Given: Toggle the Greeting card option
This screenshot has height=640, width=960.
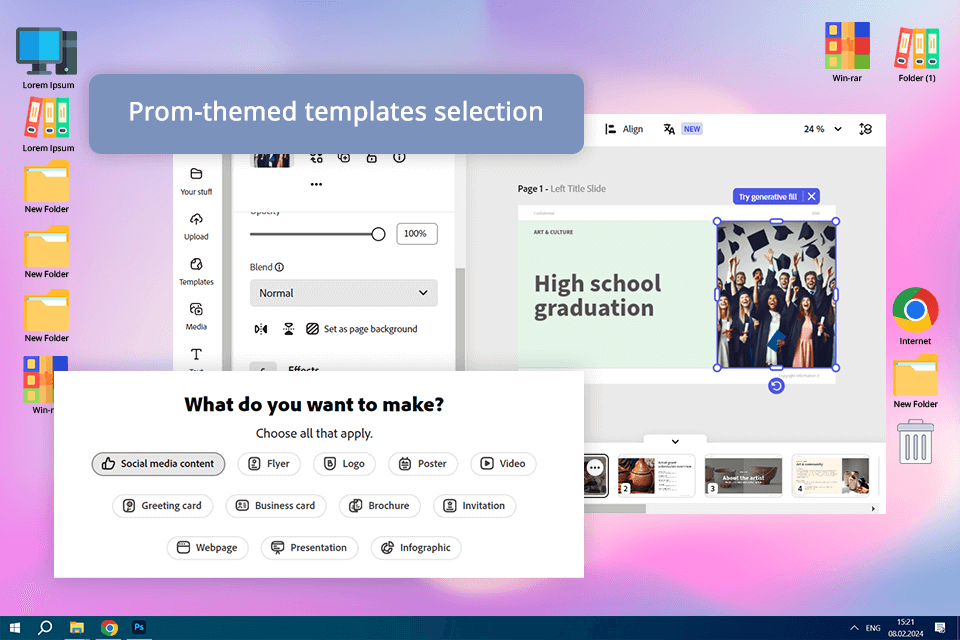Looking at the screenshot, I should pos(162,506).
